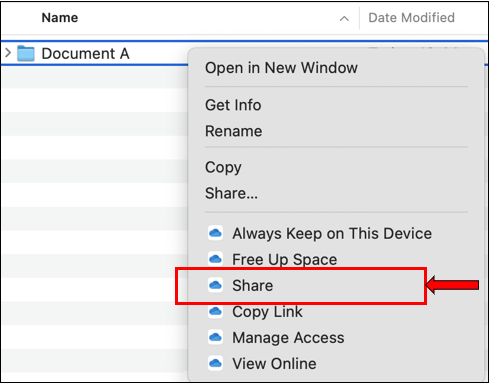Select Always Keep on This Device
491x385 pixels.
pos(332,234)
